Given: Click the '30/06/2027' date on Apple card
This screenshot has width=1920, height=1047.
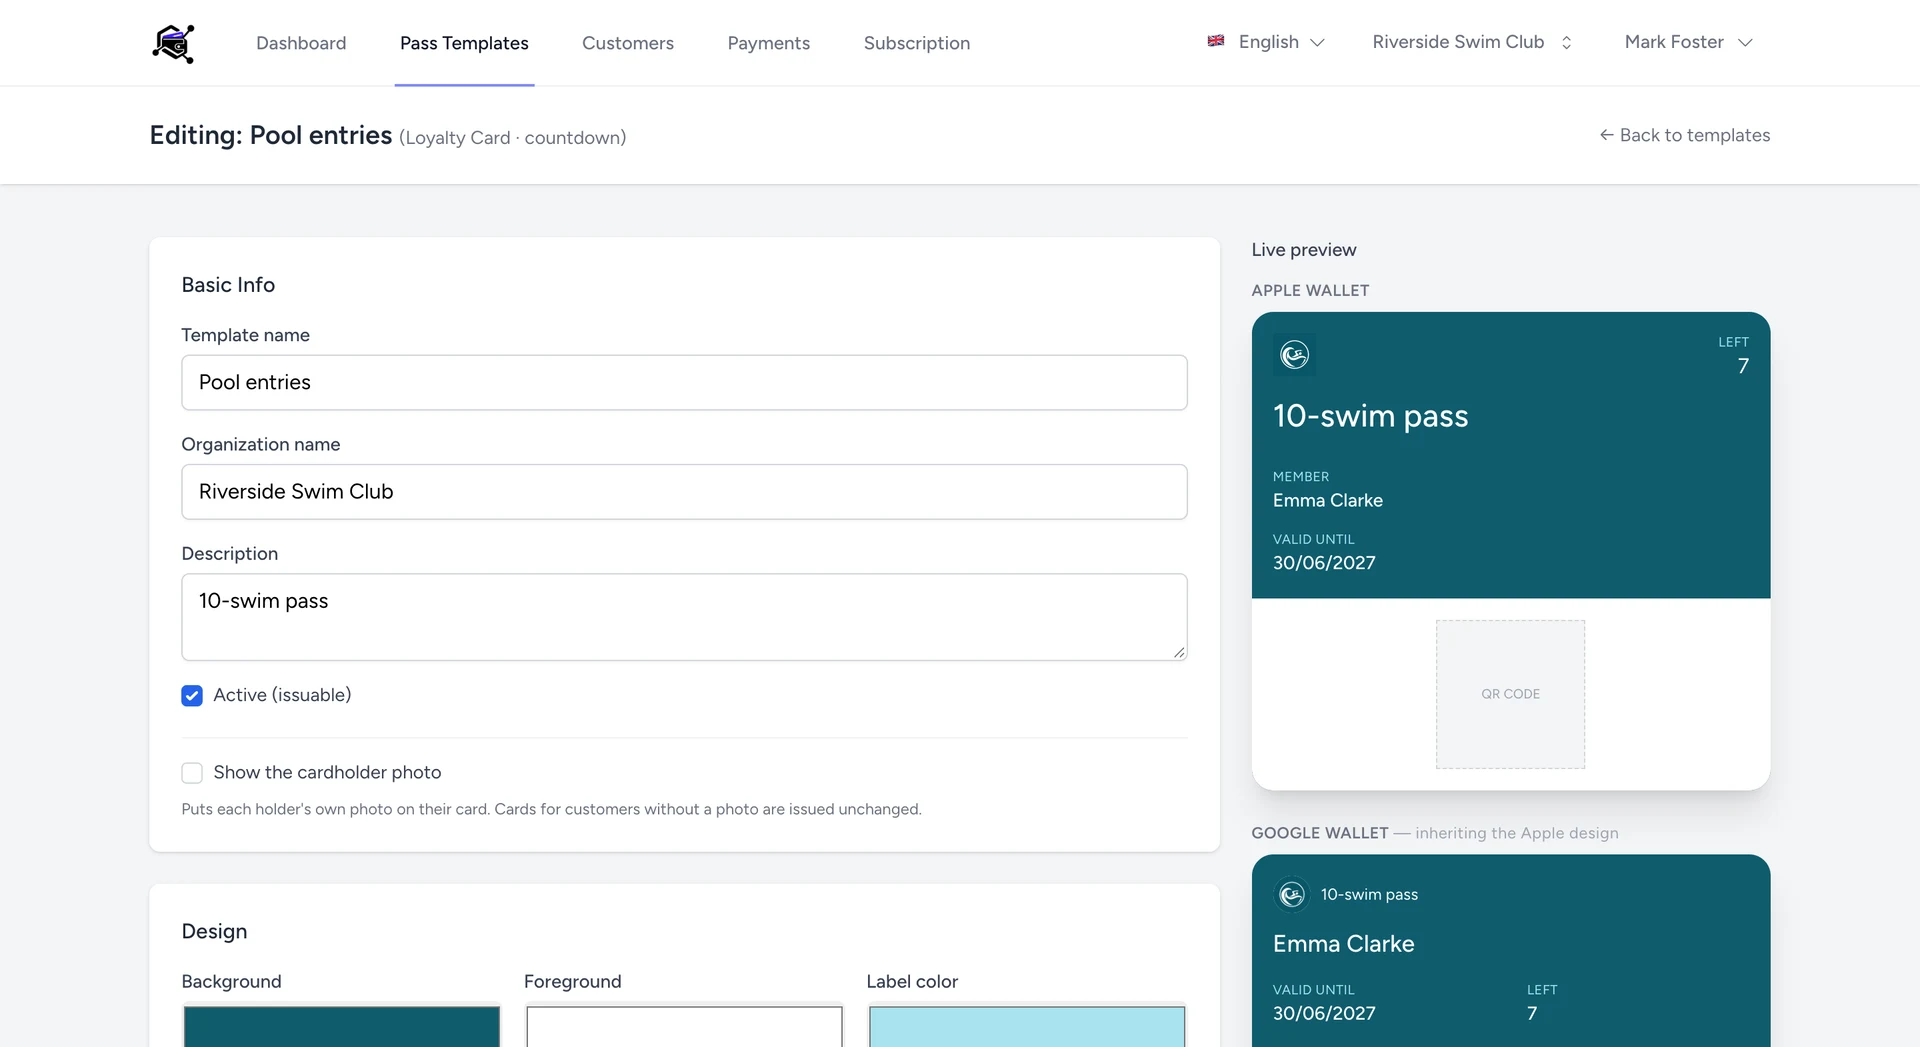Looking at the screenshot, I should pos(1324,563).
